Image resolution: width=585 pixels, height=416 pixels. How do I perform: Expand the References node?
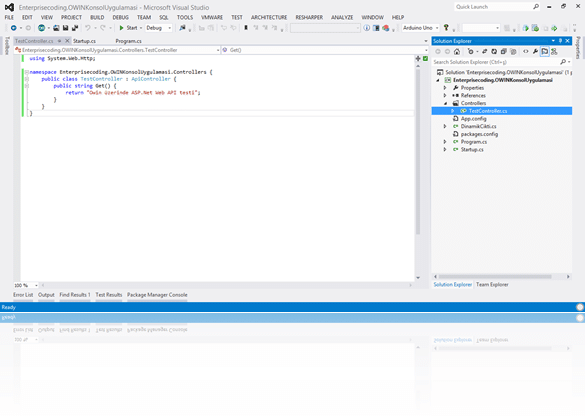click(x=445, y=96)
